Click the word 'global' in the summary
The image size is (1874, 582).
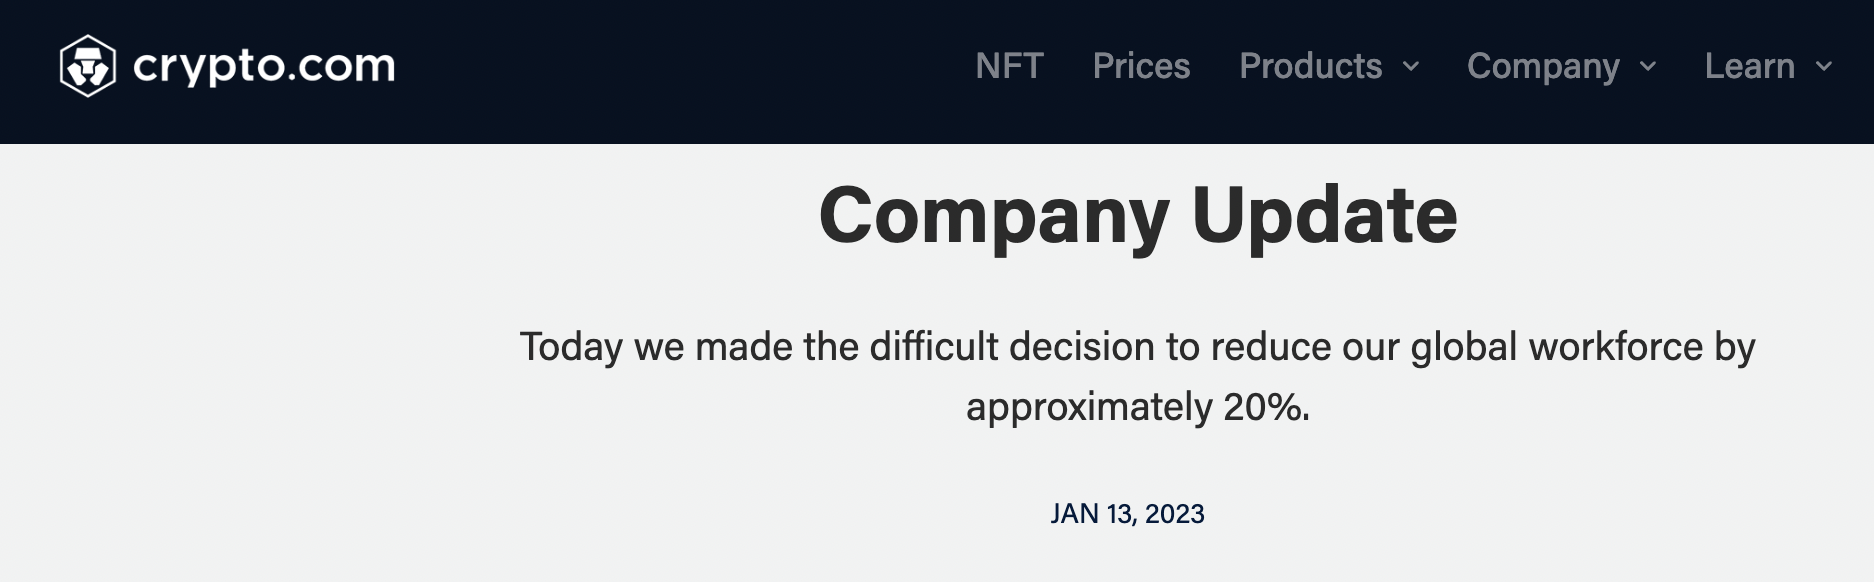click(x=1463, y=347)
